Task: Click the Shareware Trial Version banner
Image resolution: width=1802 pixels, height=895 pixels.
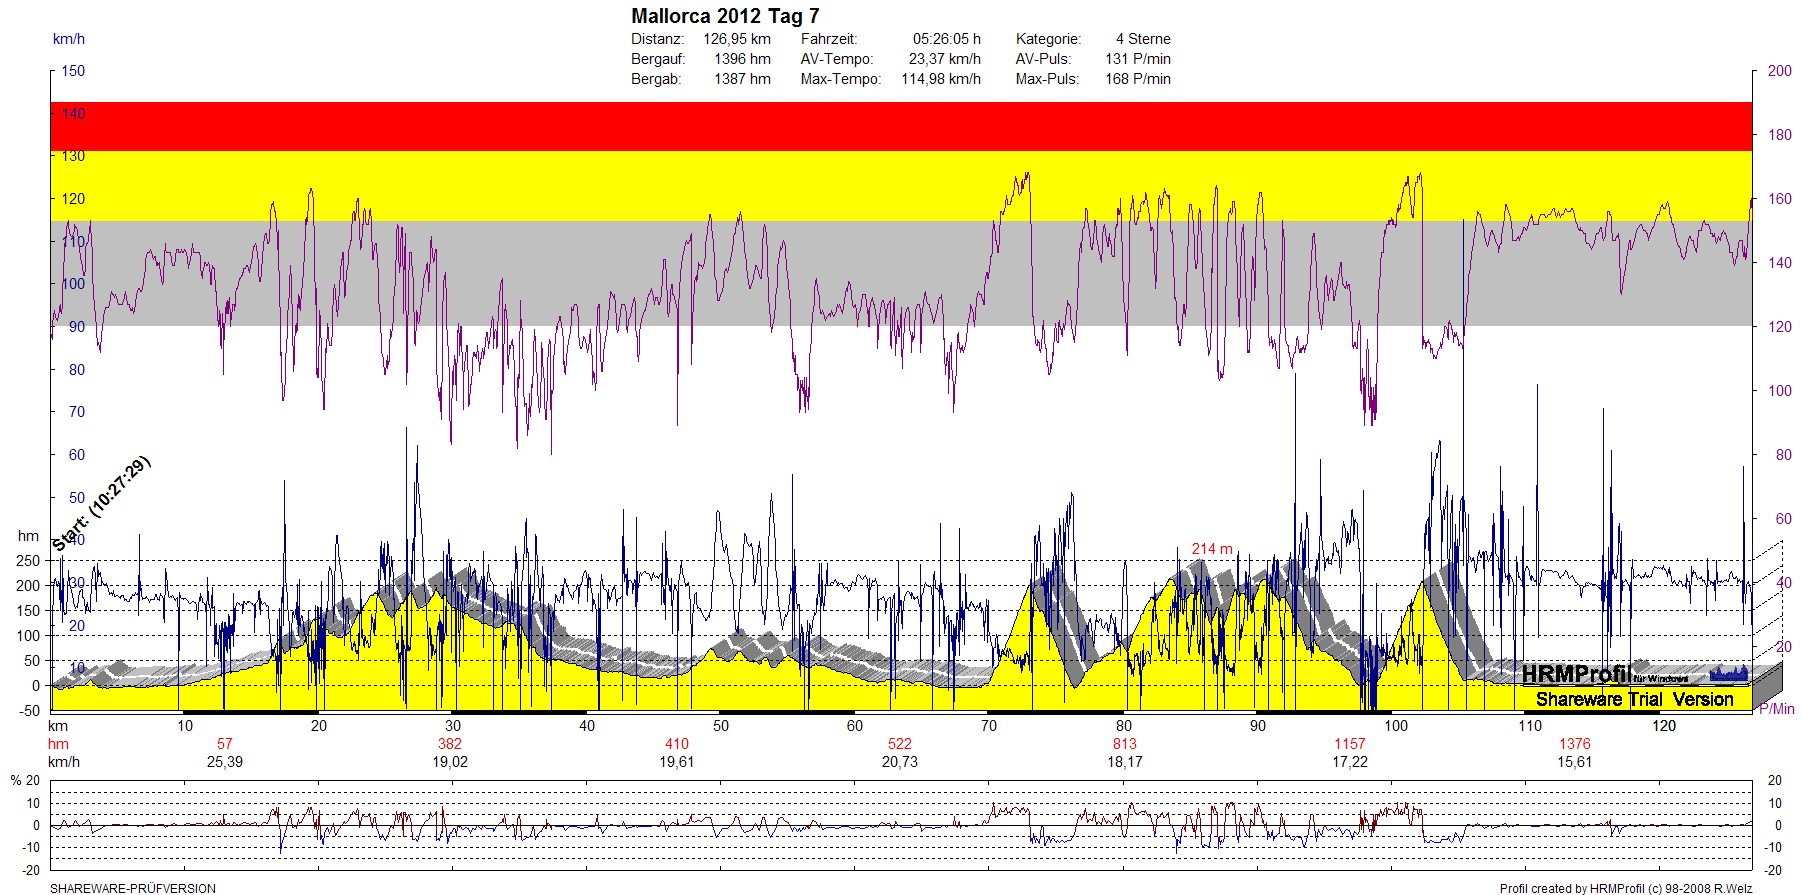Action: click(x=1634, y=699)
